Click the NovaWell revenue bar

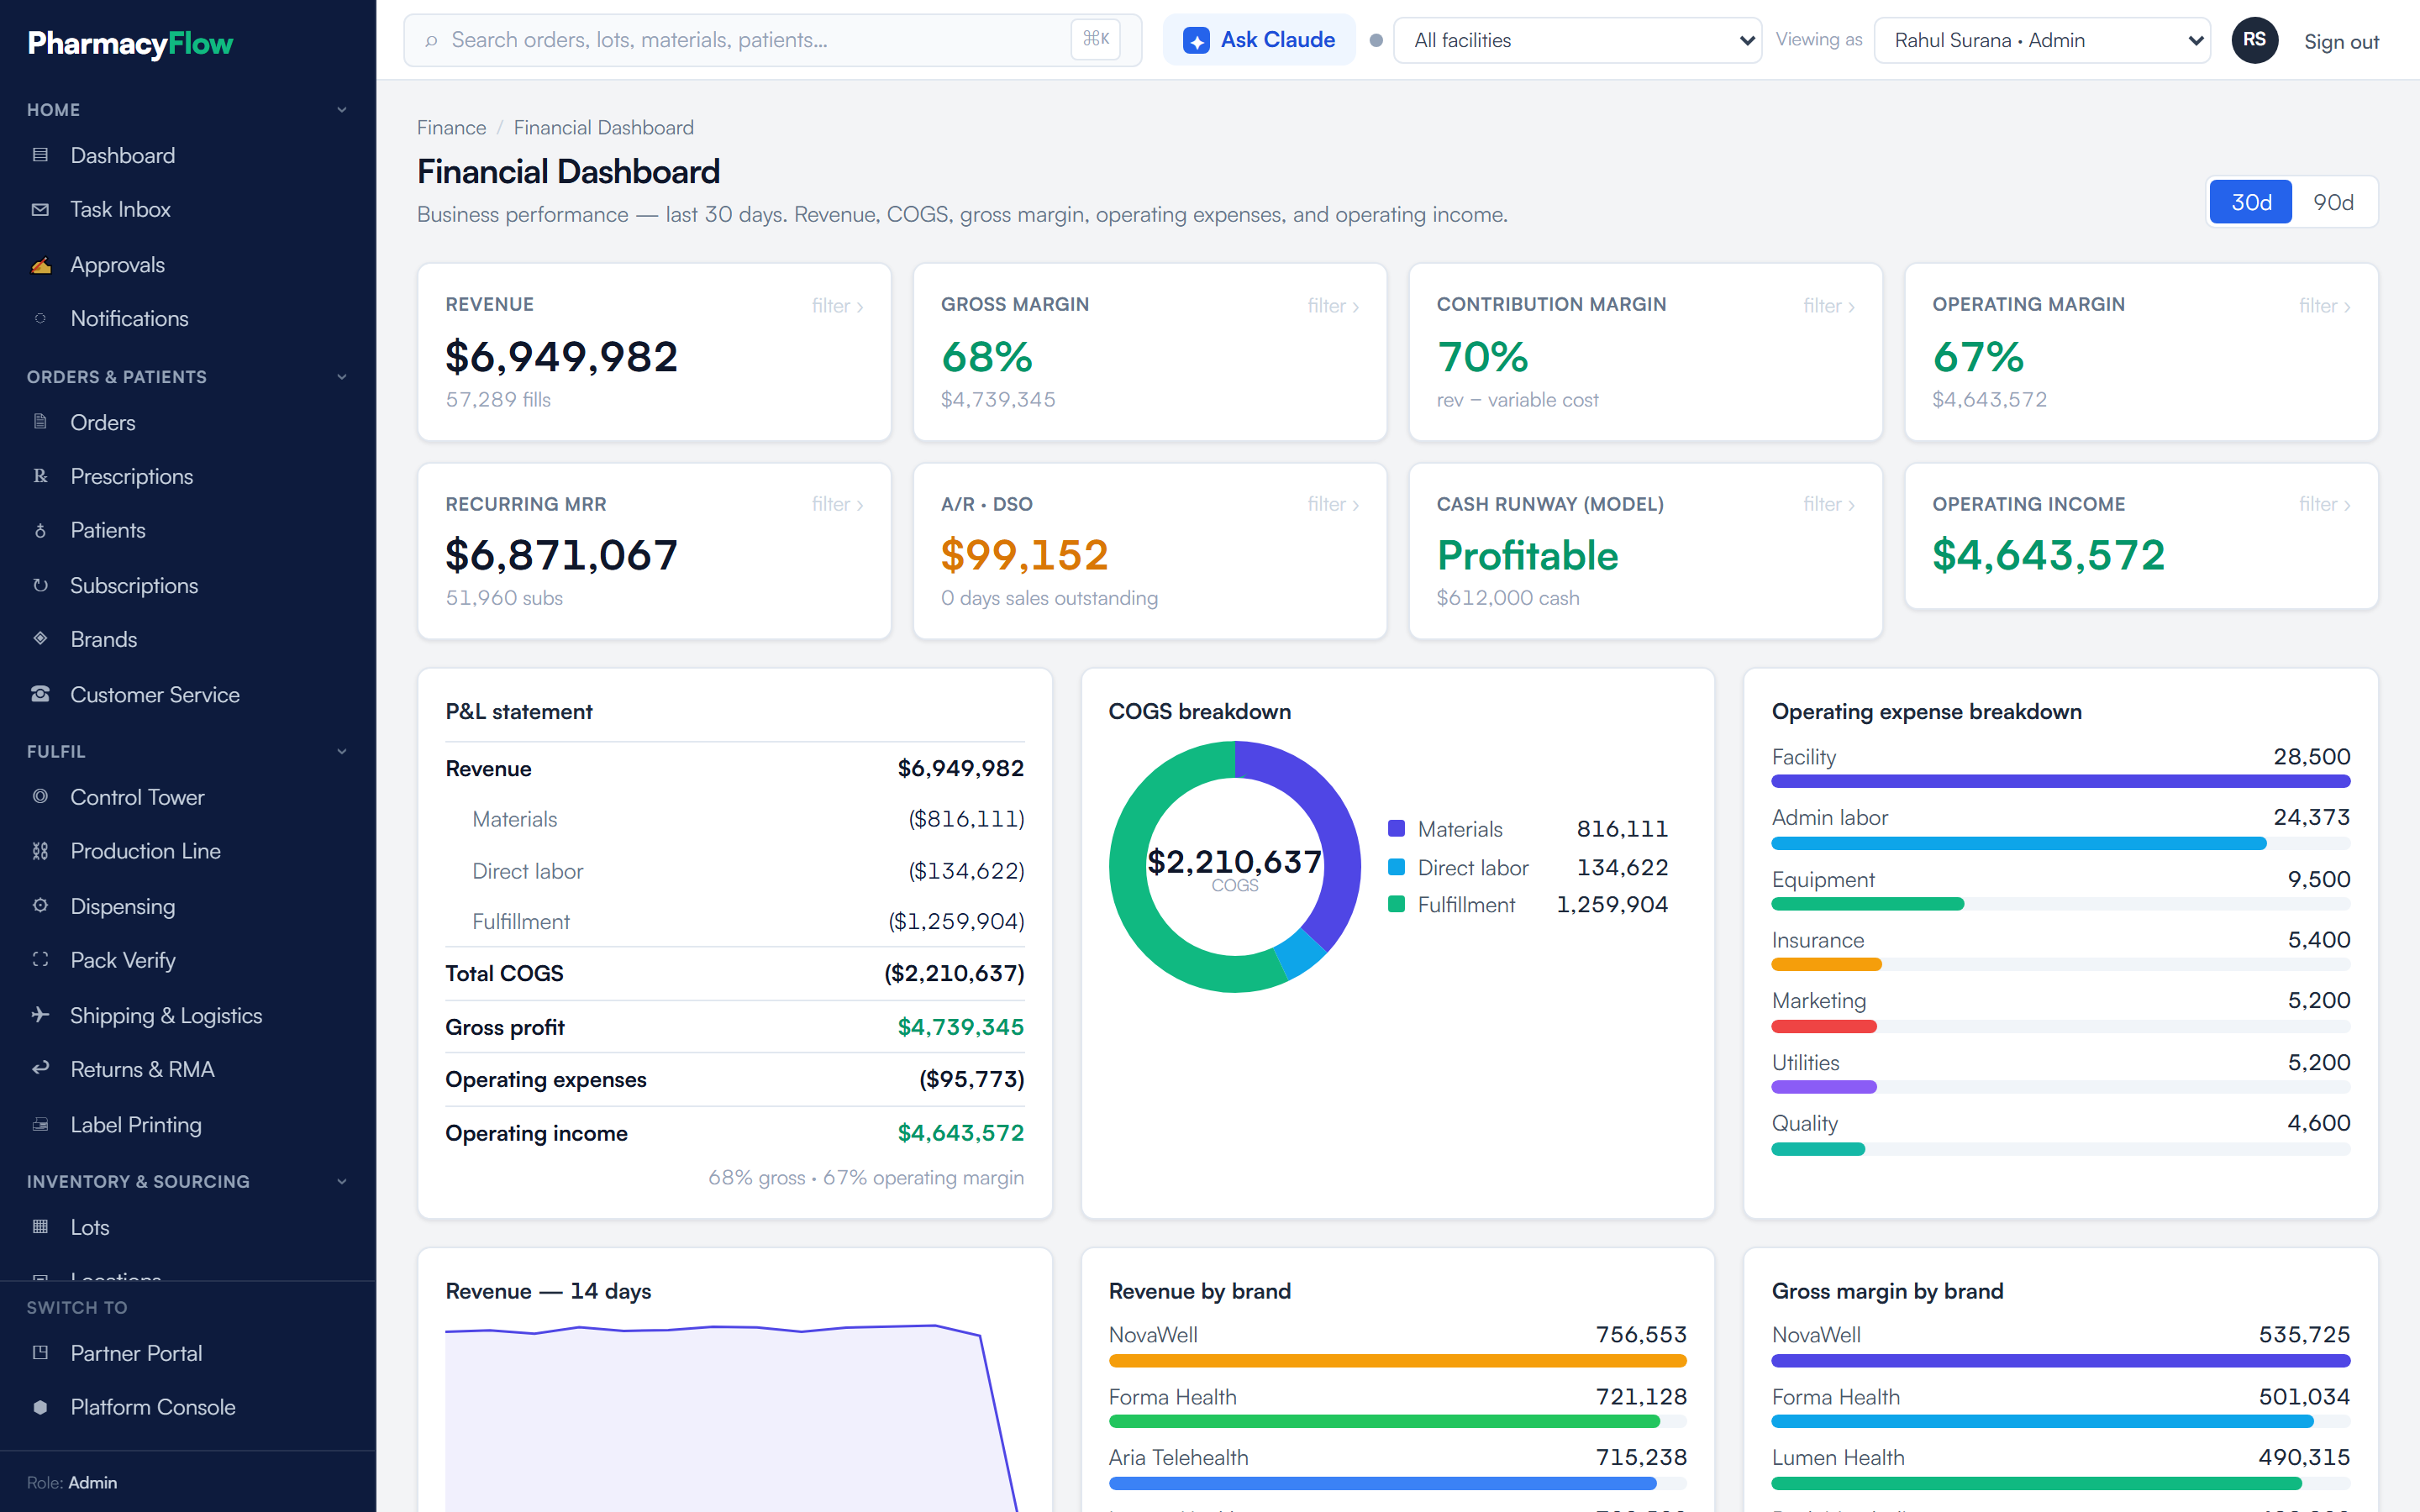[1397, 1360]
